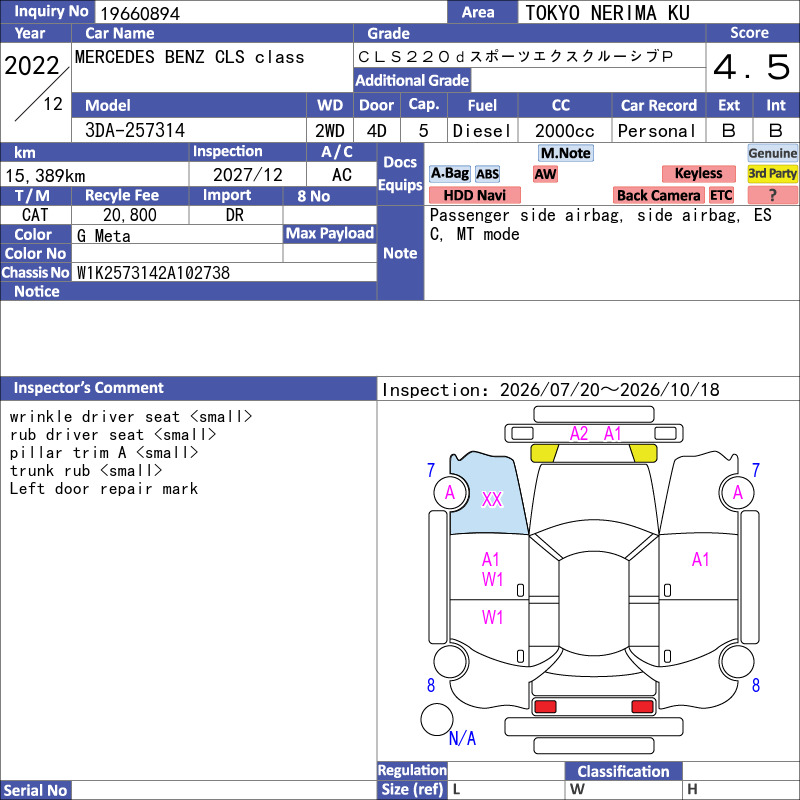Click the A1 mark on right front door
This screenshot has height=800, width=800.
[x=701, y=560]
